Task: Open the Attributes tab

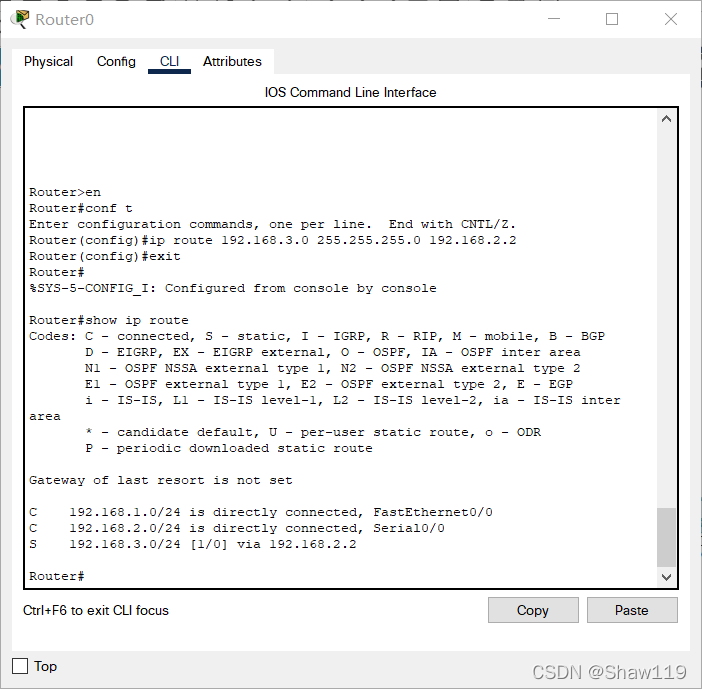Action: click(232, 61)
